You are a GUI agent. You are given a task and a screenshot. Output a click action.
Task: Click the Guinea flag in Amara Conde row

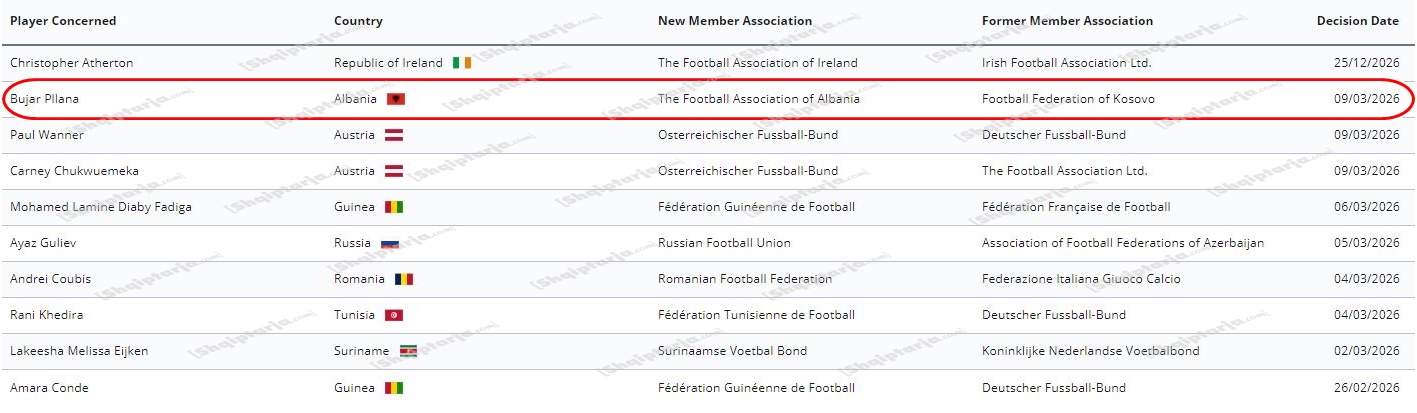pos(394,388)
